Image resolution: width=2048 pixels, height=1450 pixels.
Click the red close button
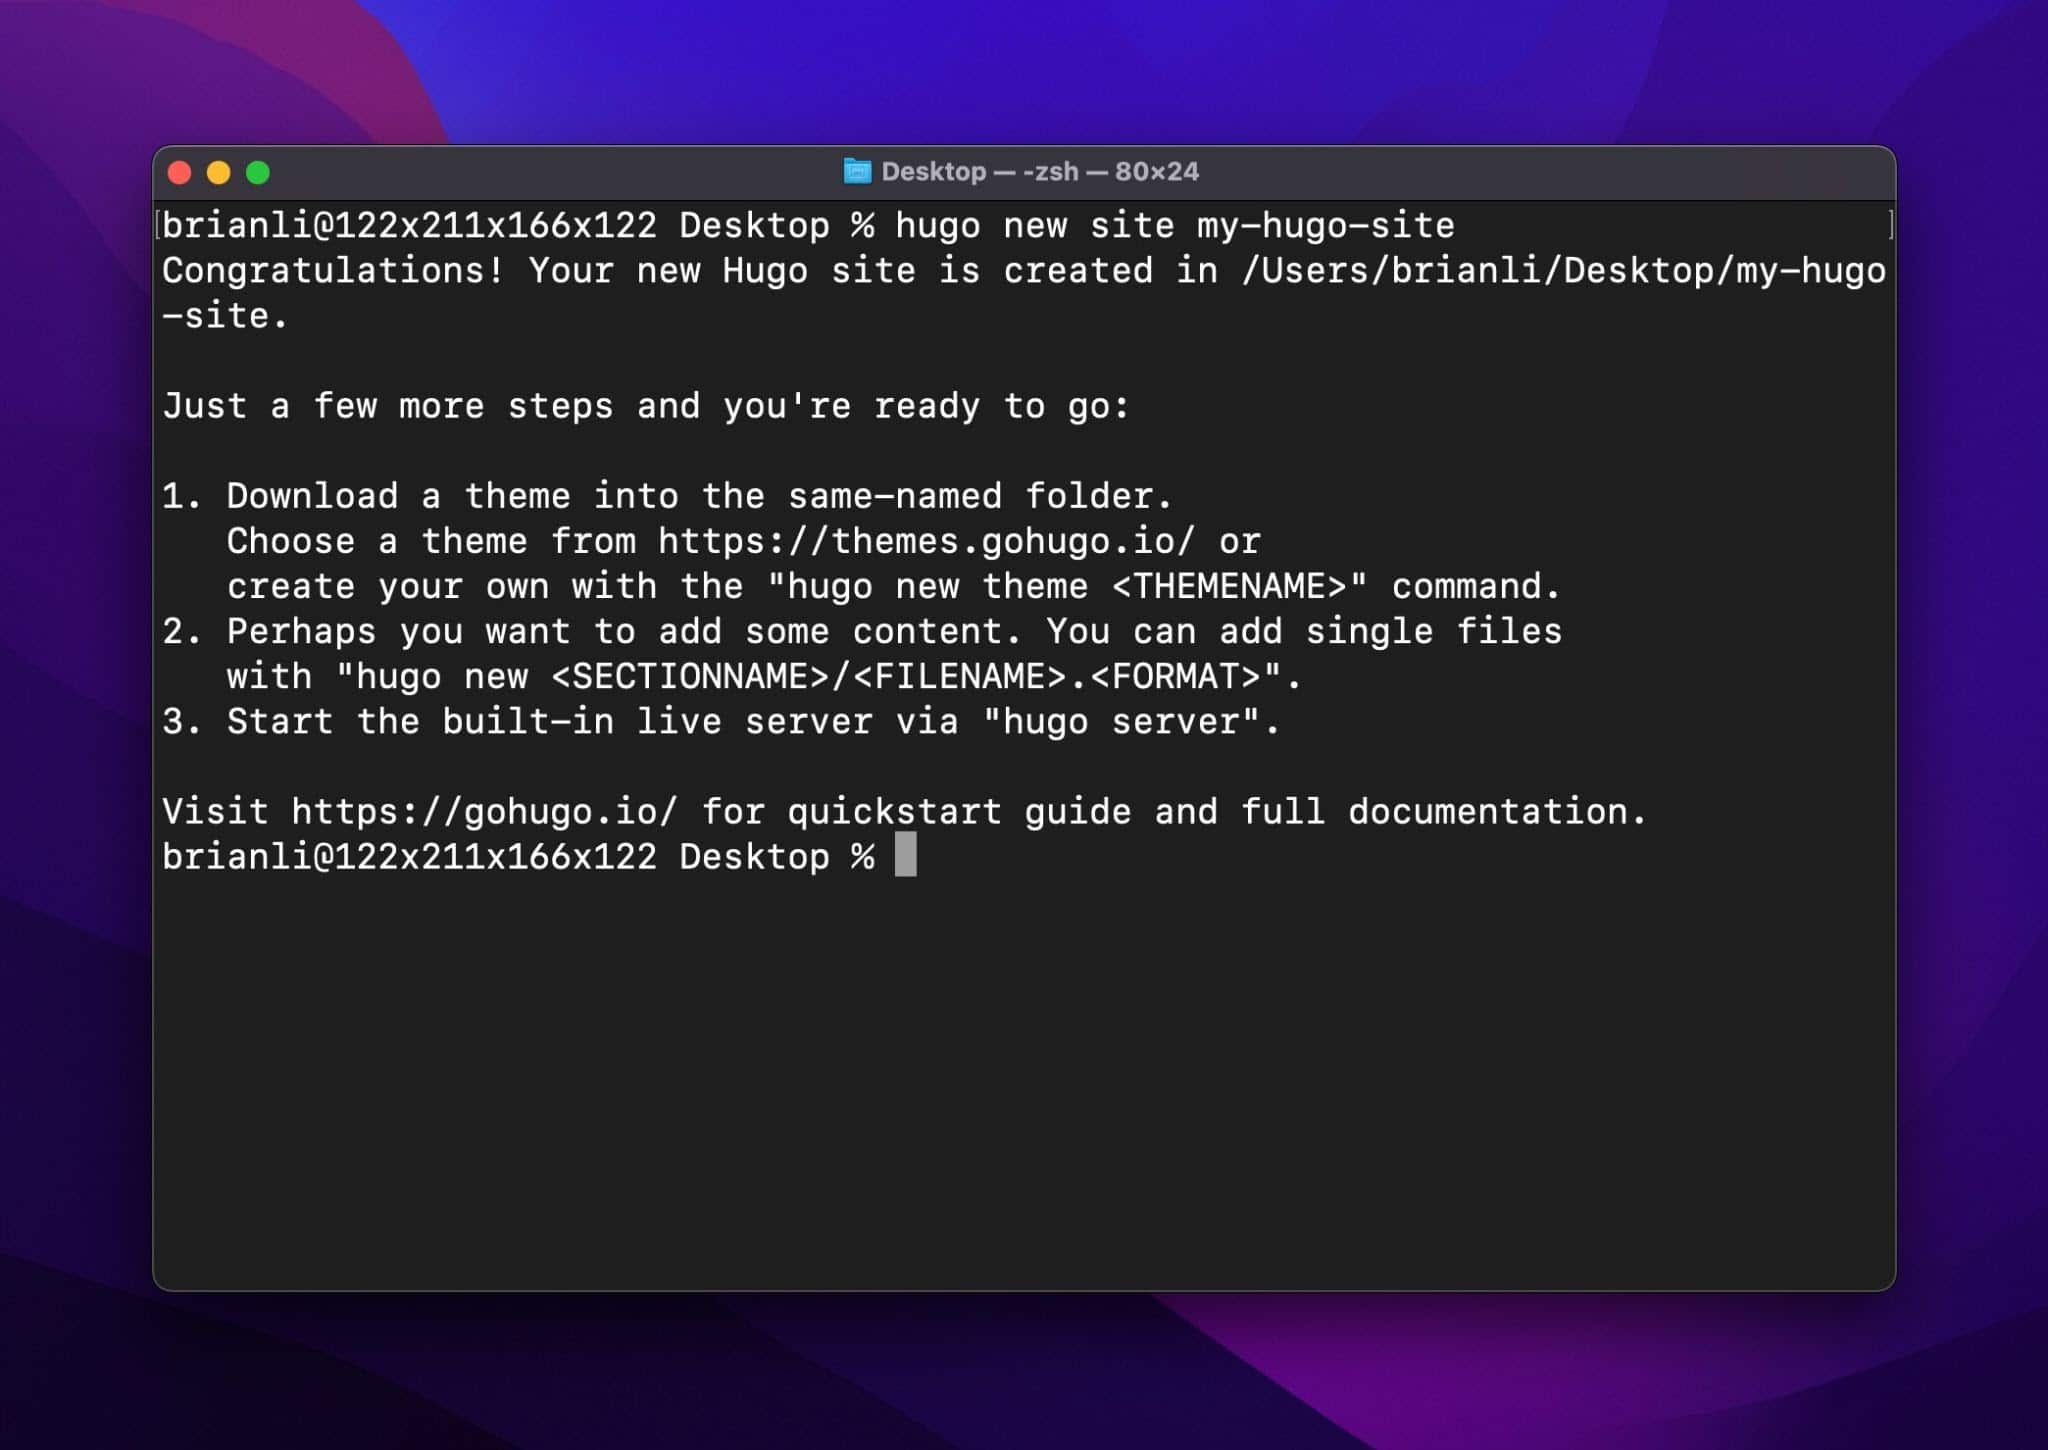[x=177, y=173]
